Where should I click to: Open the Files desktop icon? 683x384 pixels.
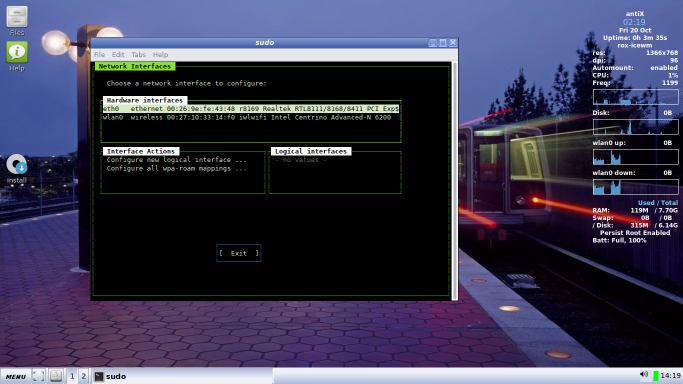point(17,20)
